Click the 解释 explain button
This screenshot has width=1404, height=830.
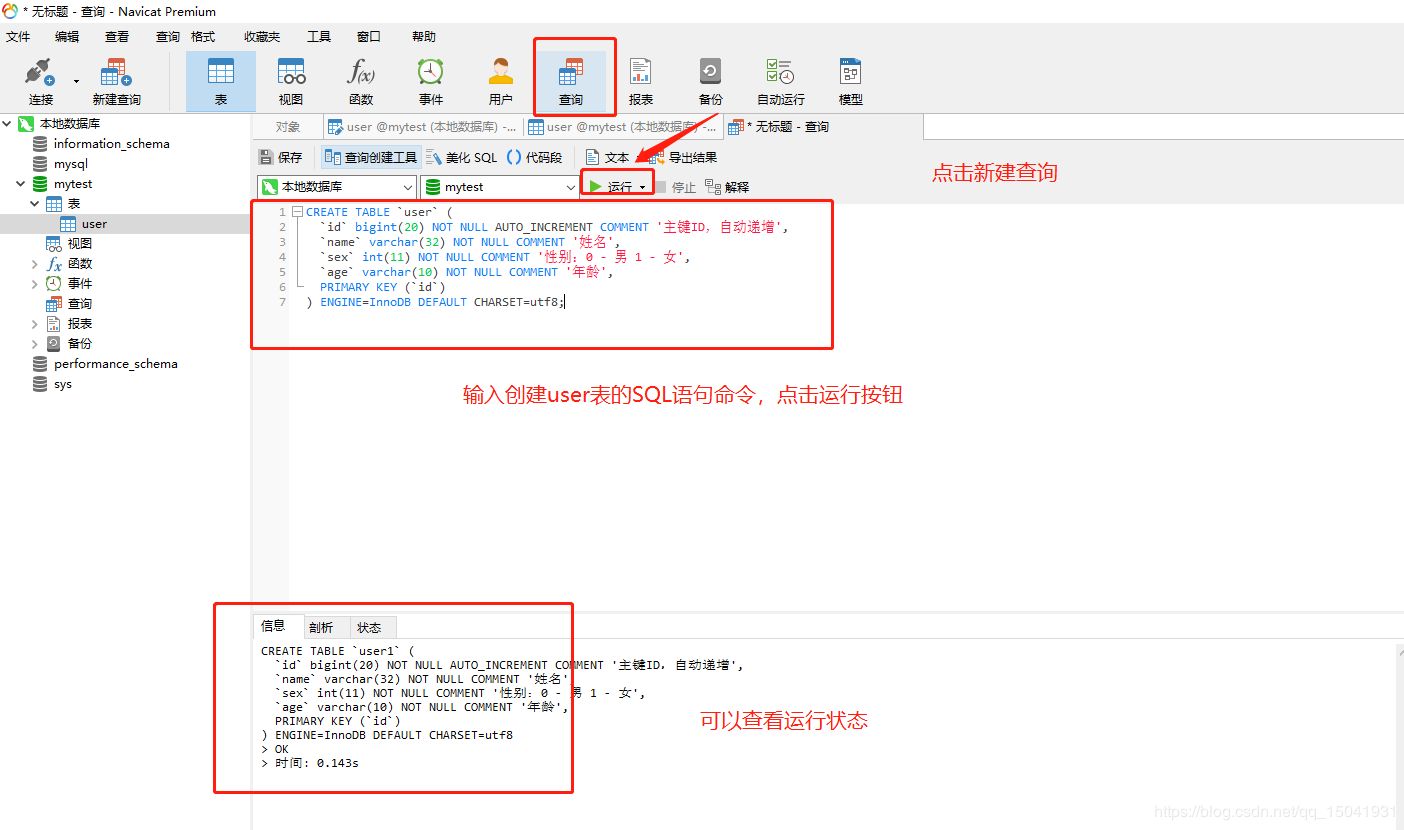(727, 187)
